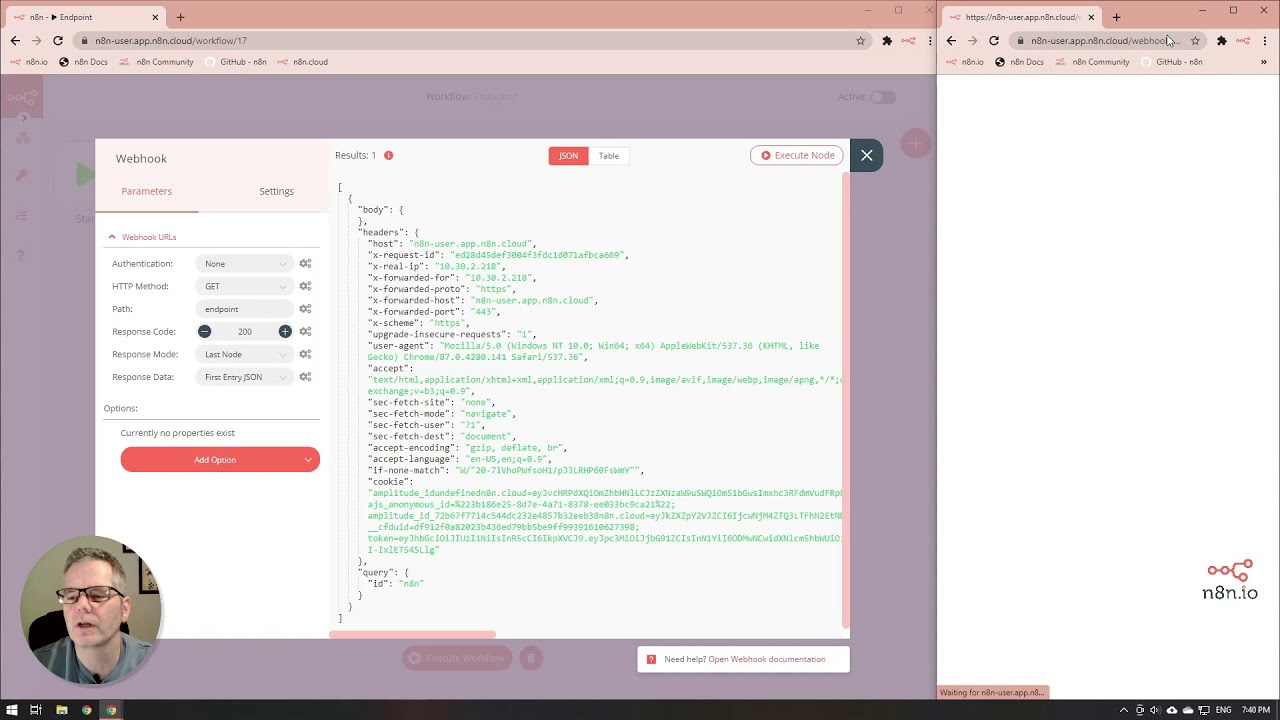1280x720 pixels.
Task: Select the Parameters tab
Action: pos(146,191)
